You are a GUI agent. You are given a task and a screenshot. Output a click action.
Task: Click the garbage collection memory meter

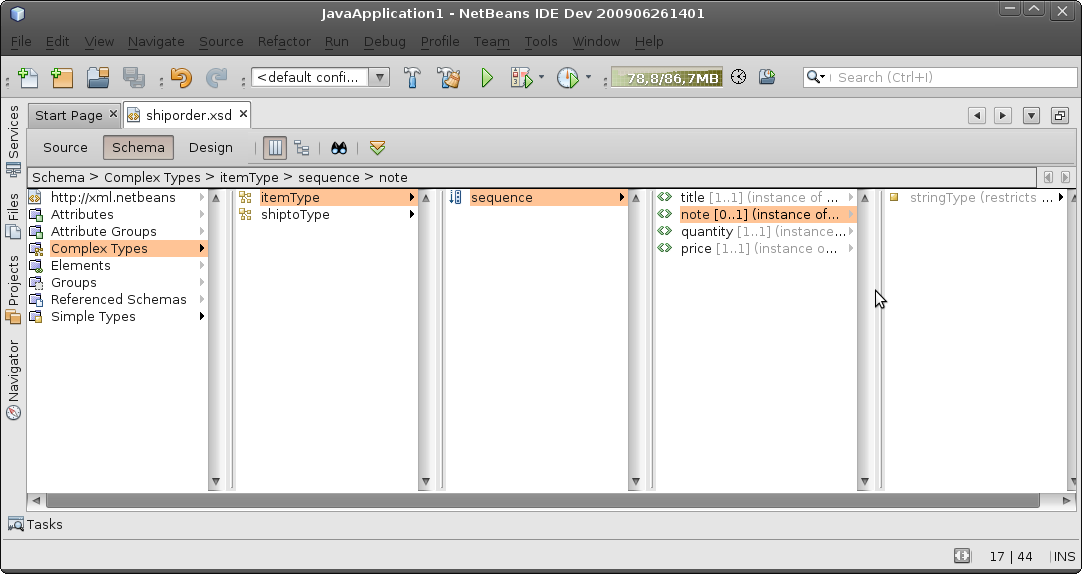(667, 78)
